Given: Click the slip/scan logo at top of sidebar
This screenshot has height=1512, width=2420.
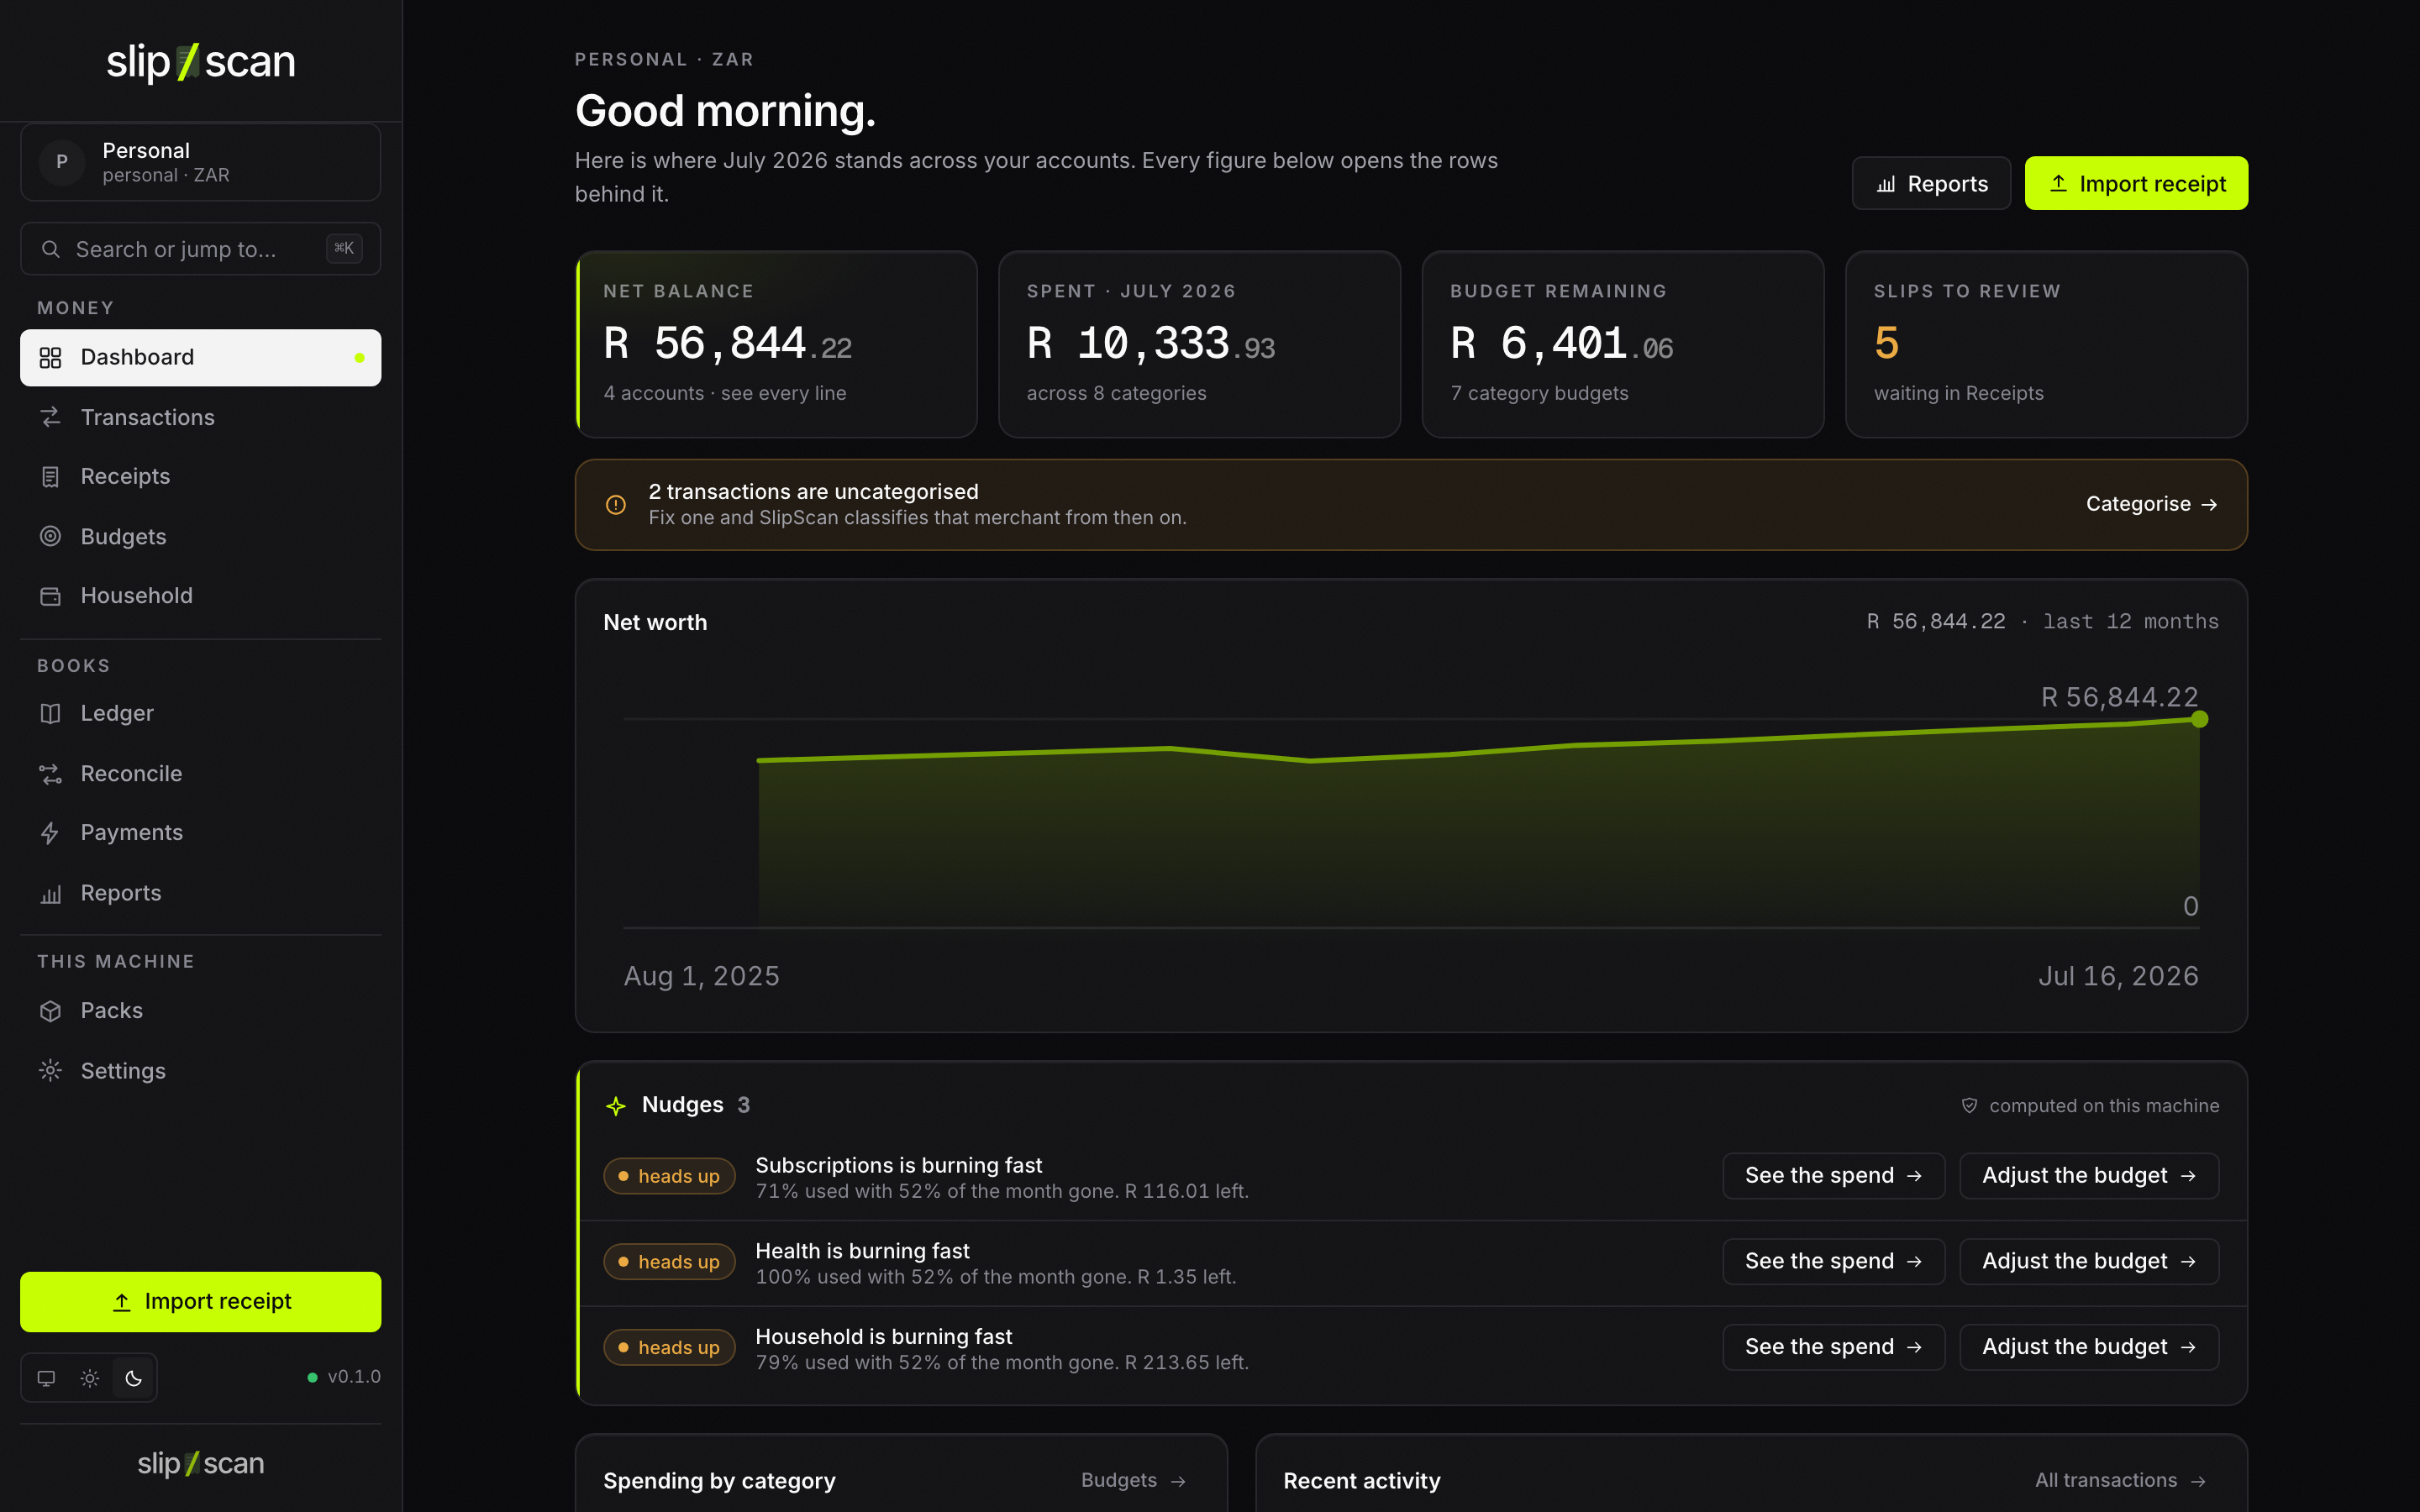Looking at the screenshot, I should pos(201,61).
